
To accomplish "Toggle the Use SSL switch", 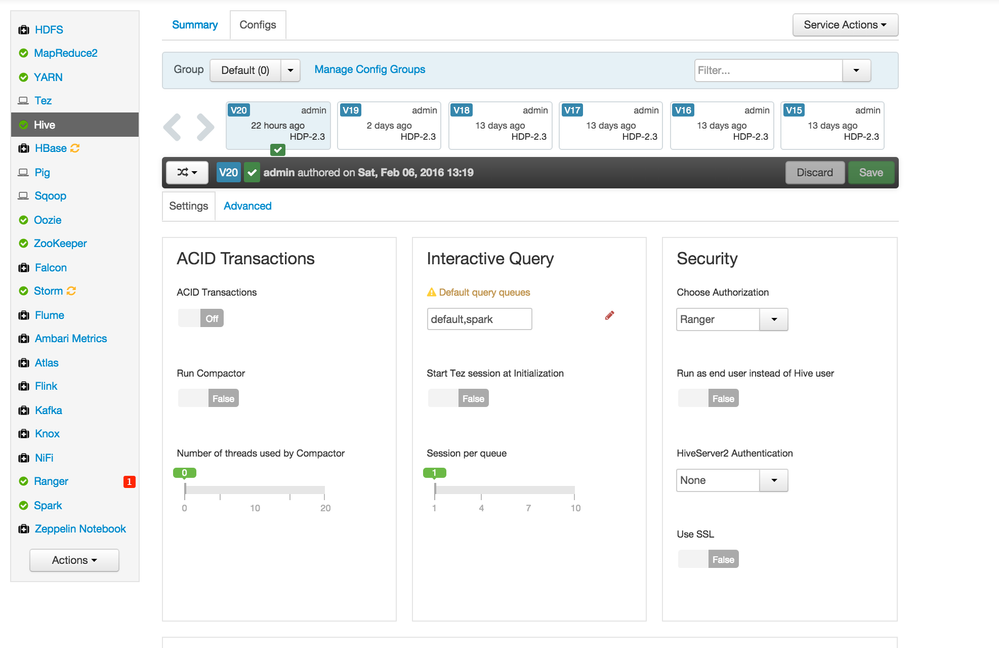I will coord(708,559).
